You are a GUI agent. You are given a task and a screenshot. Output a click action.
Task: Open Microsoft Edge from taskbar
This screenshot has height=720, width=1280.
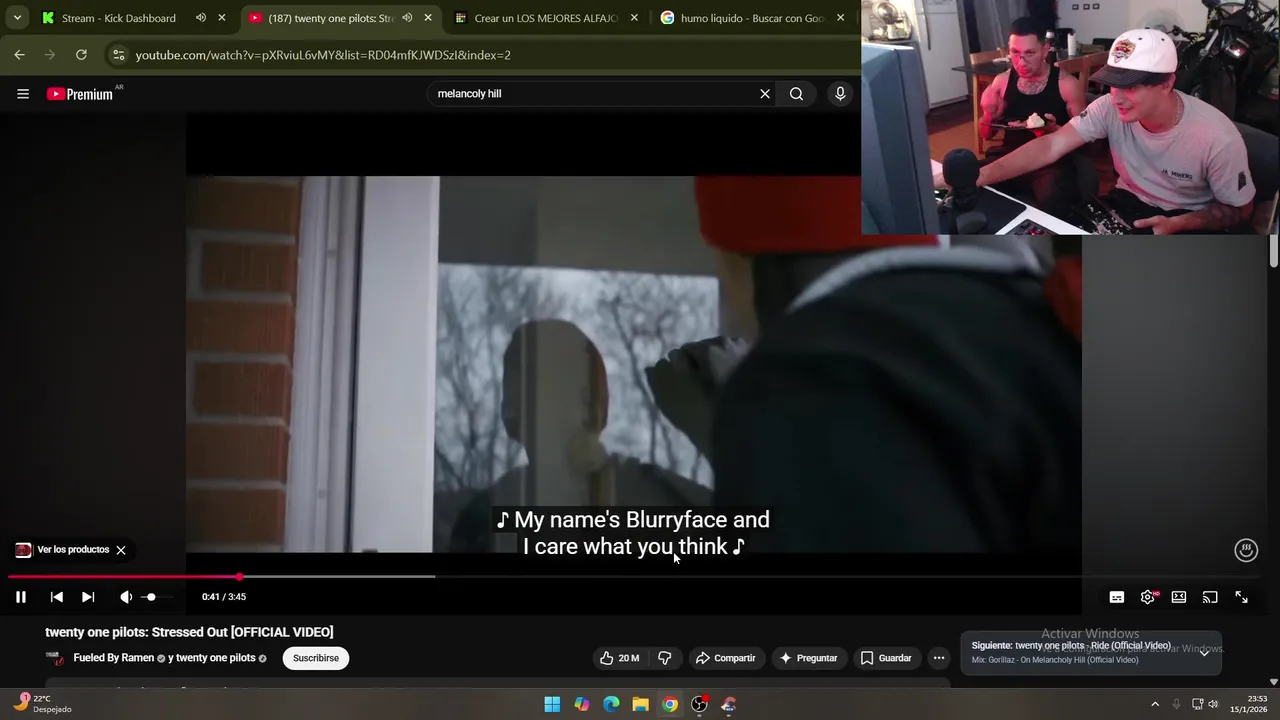tap(611, 705)
